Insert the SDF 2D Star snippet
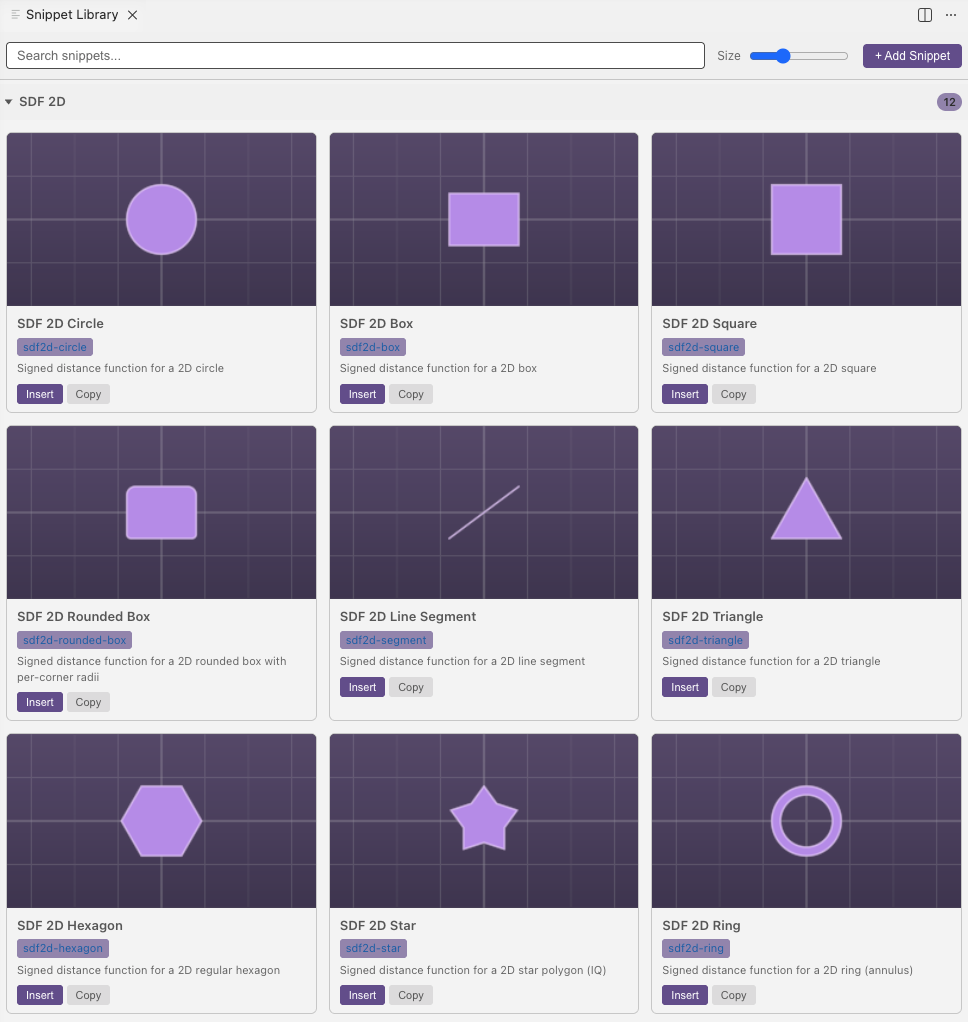Viewport: 968px width, 1022px height. click(362, 995)
